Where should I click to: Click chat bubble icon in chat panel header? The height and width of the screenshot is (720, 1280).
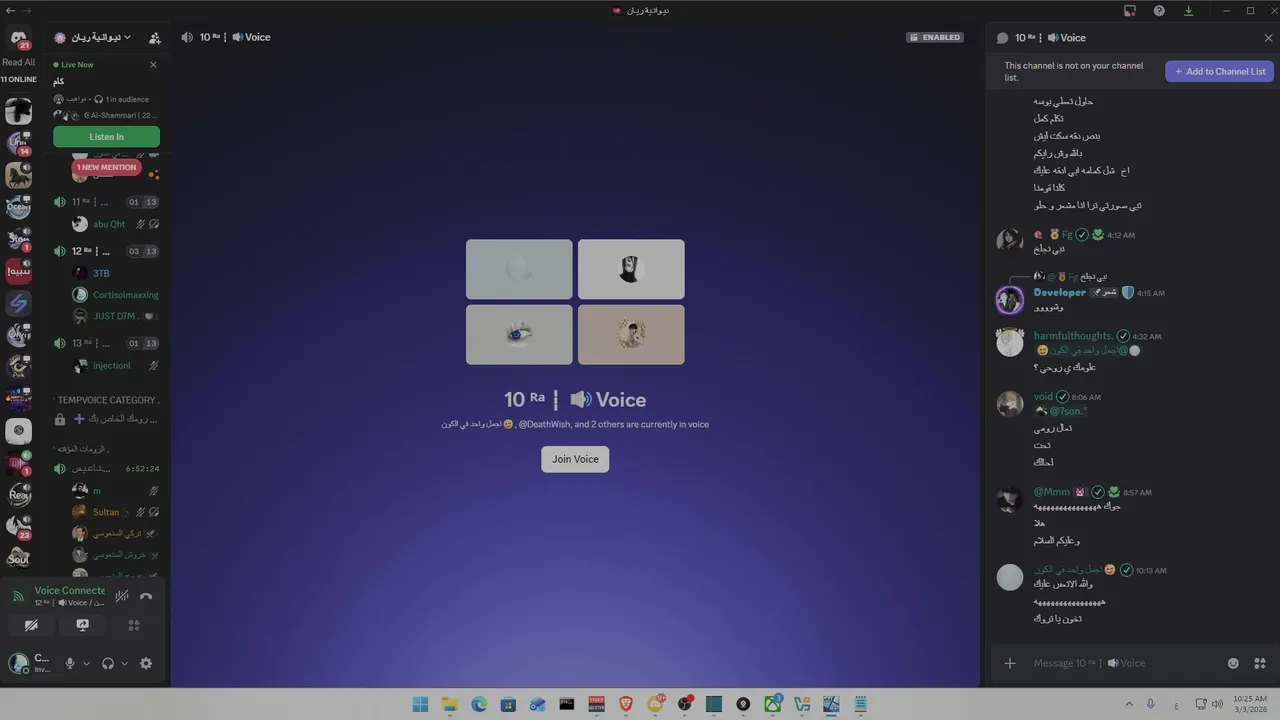[1002, 38]
